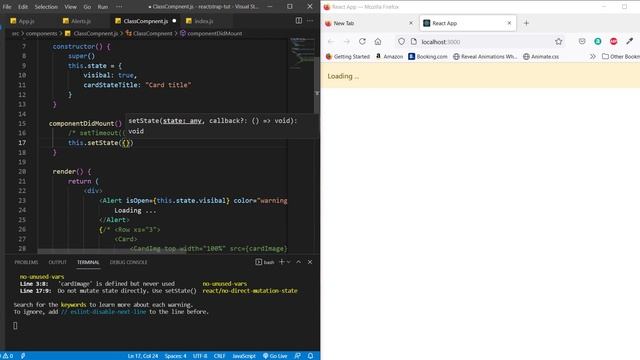Switch to the PROBLEMS panel tab
Viewport: 640px width, 360px height.
26,262
